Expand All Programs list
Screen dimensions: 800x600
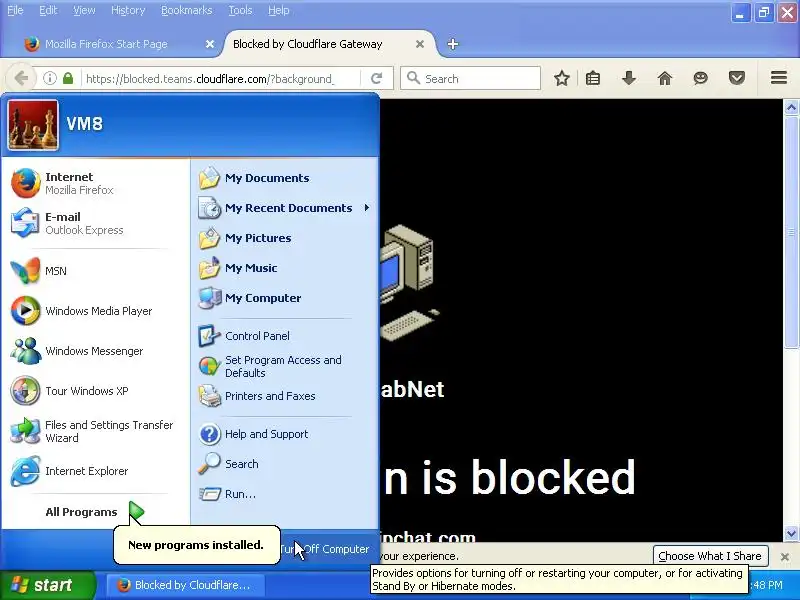point(94,512)
